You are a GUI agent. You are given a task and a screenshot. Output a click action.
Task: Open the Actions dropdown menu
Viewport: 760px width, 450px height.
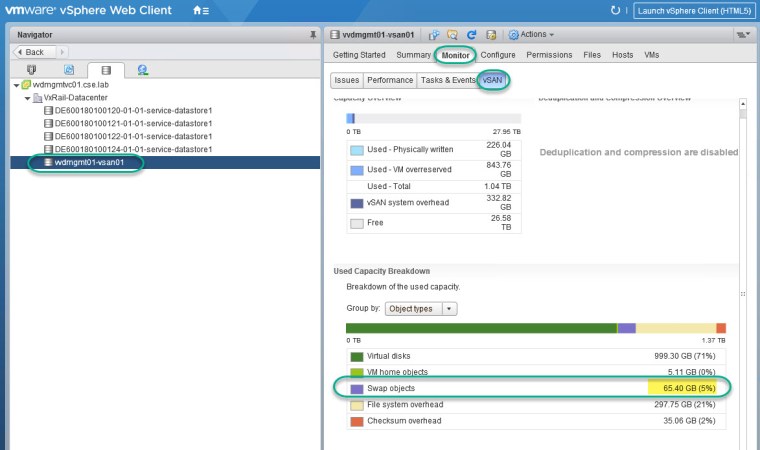[531, 35]
